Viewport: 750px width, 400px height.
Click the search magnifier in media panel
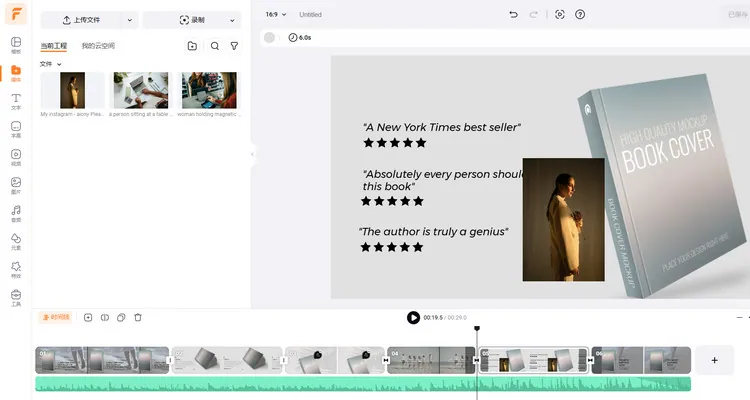pyautogui.click(x=215, y=46)
